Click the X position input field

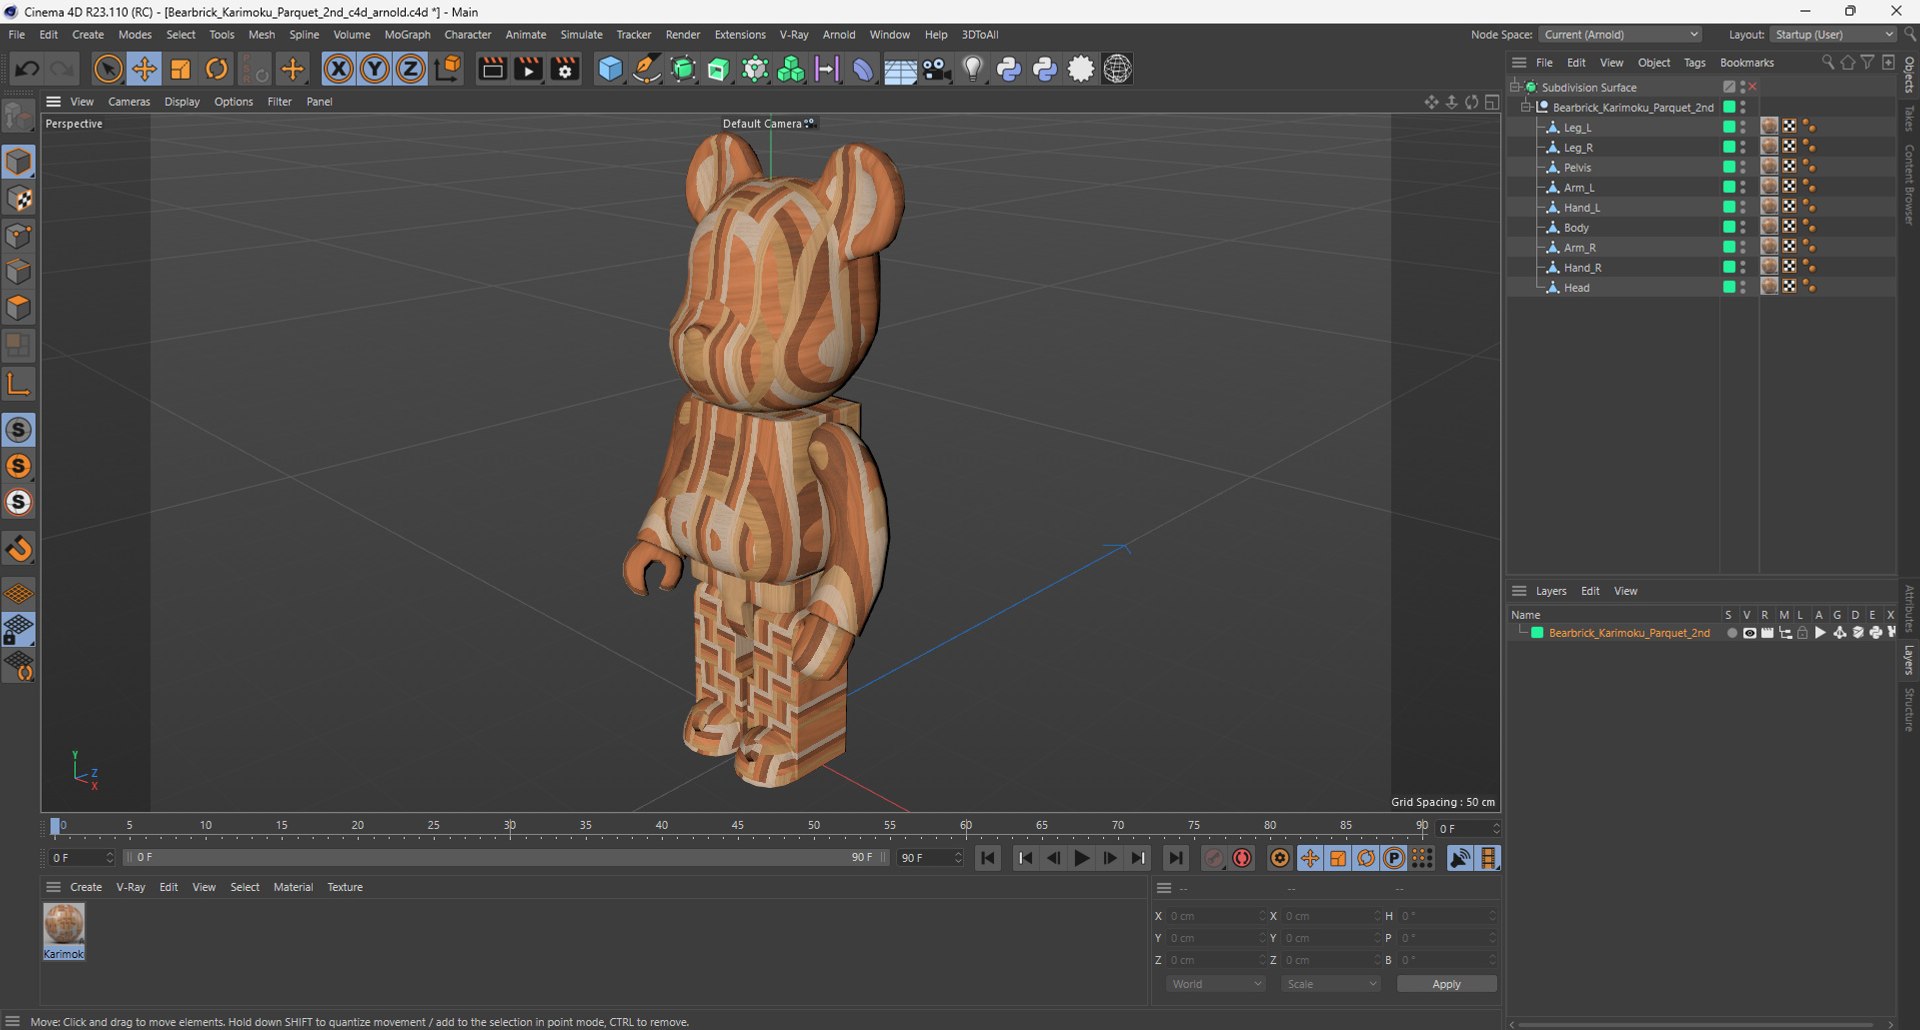pyautogui.click(x=1216, y=916)
